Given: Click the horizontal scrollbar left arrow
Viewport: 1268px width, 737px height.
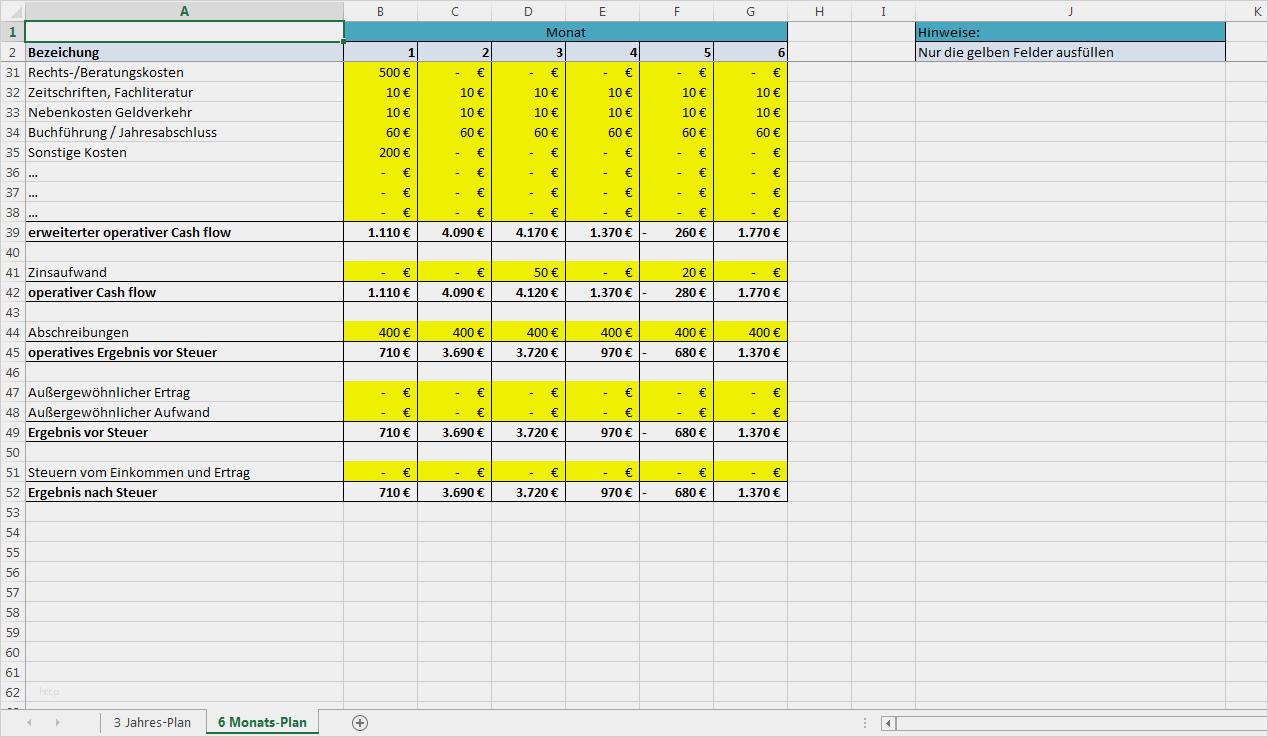Looking at the screenshot, I should coord(887,722).
